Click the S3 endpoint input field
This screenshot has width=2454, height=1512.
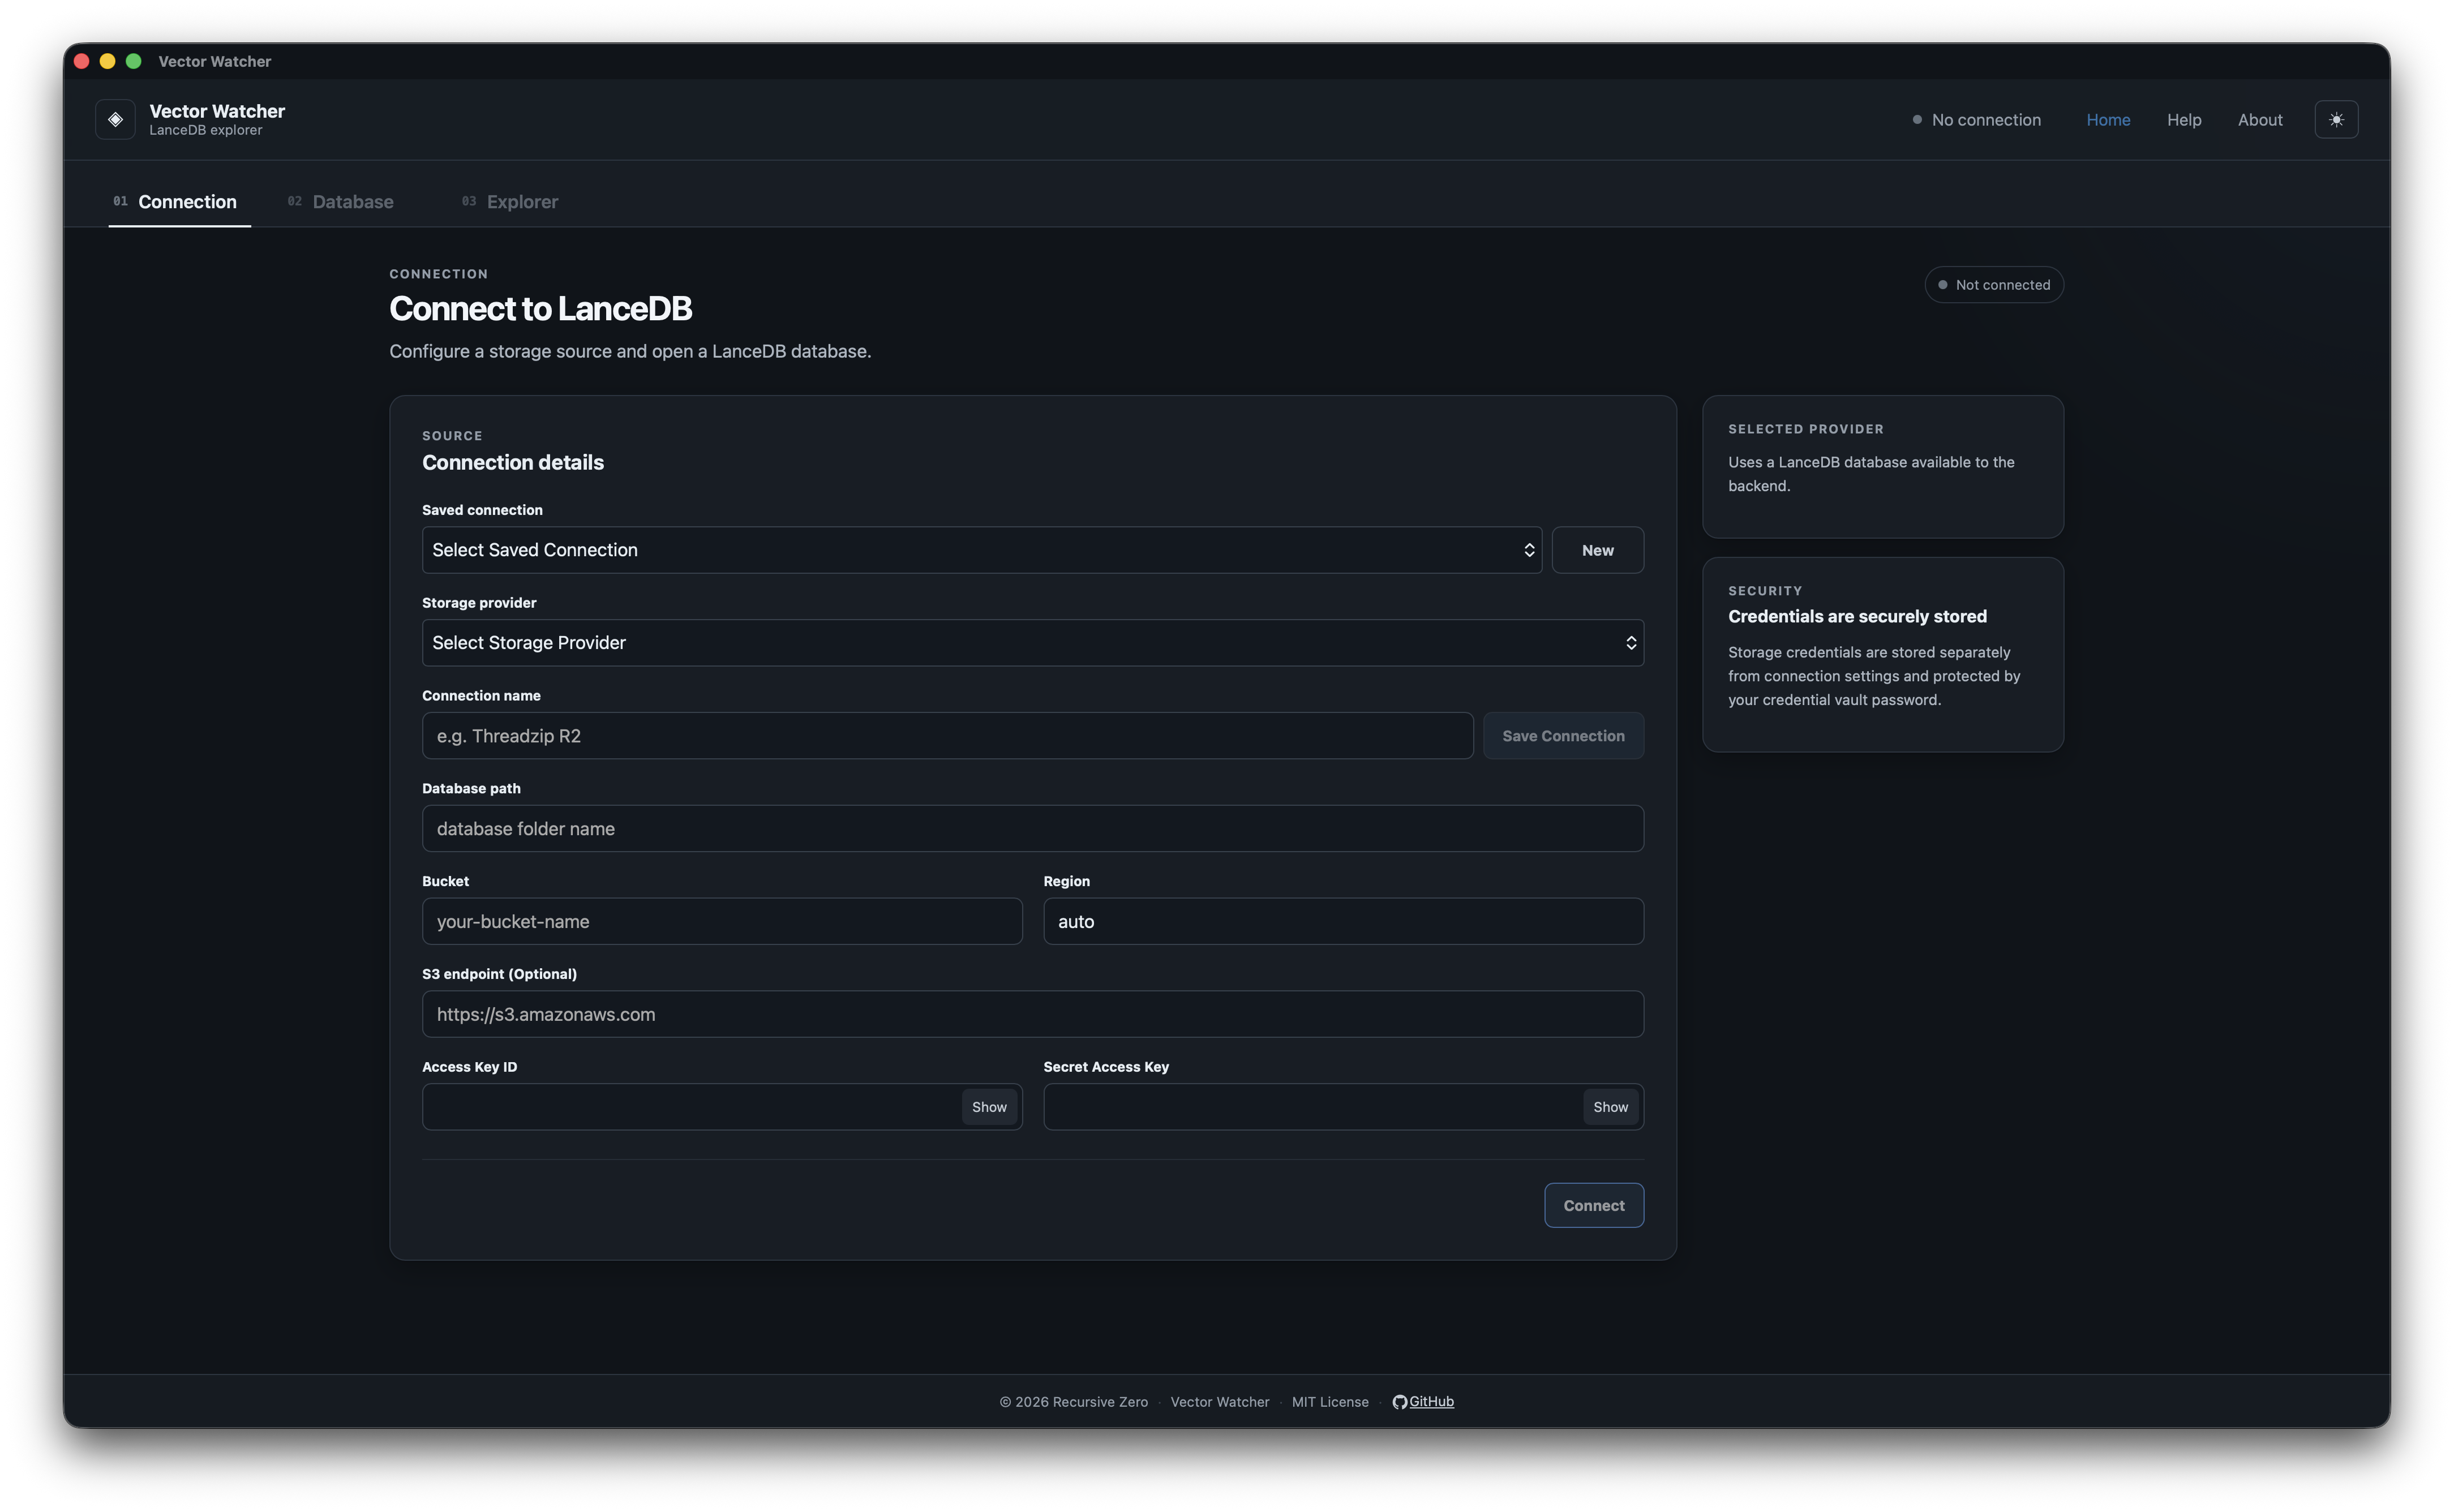pos(1032,1014)
